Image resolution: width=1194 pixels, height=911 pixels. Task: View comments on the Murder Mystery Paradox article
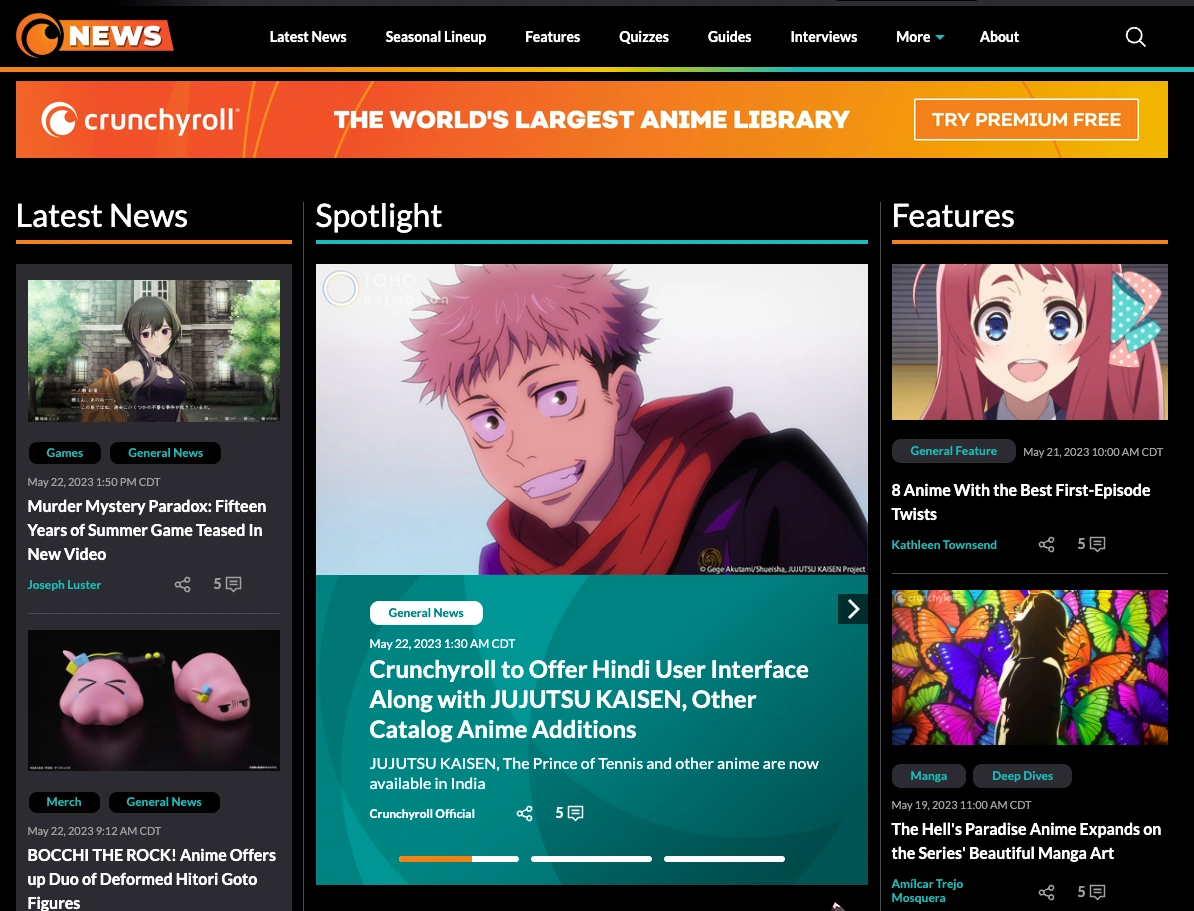(227, 584)
